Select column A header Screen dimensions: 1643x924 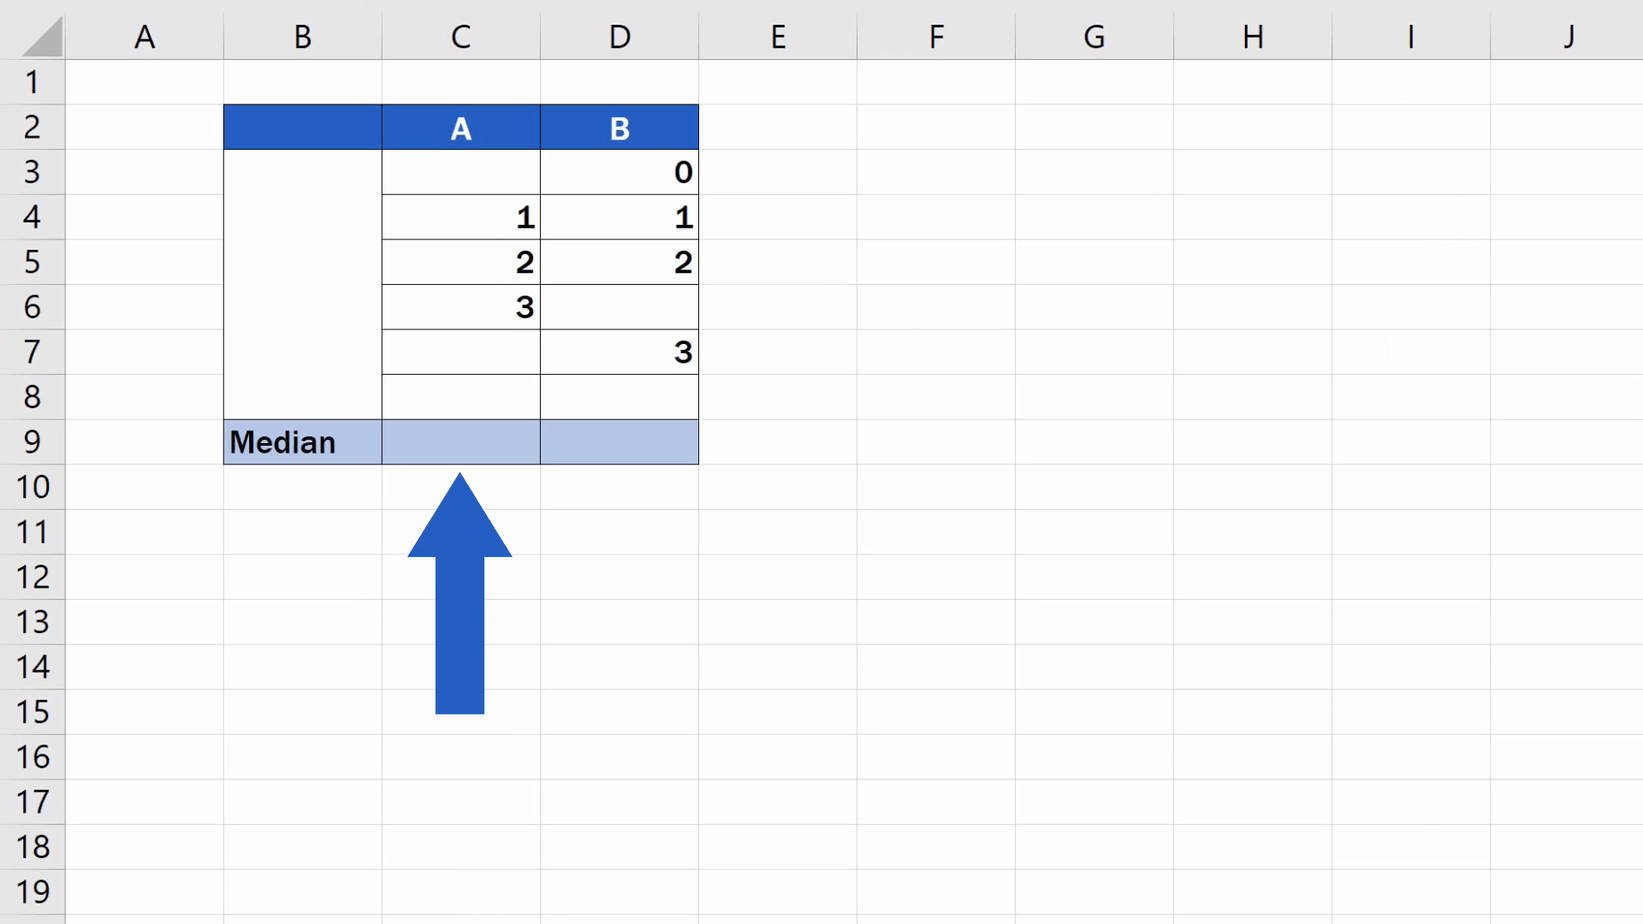(144, 35)
